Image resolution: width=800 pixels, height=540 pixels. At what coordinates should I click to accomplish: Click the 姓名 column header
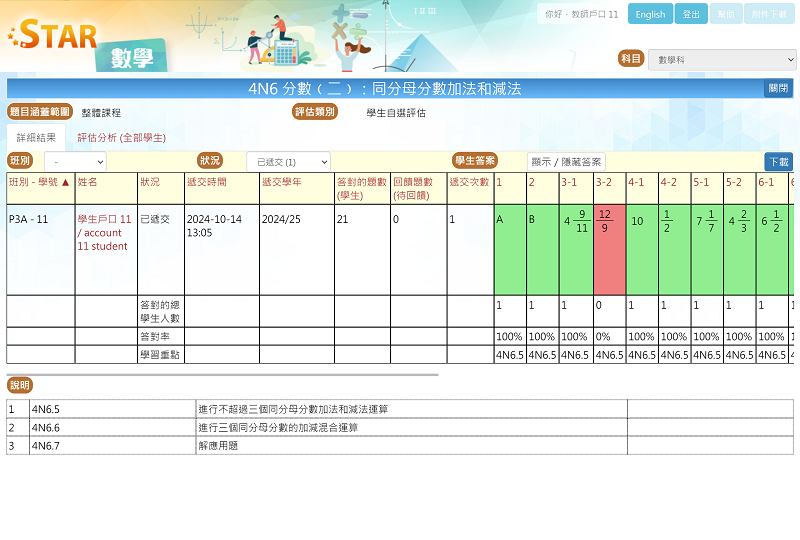88,183
